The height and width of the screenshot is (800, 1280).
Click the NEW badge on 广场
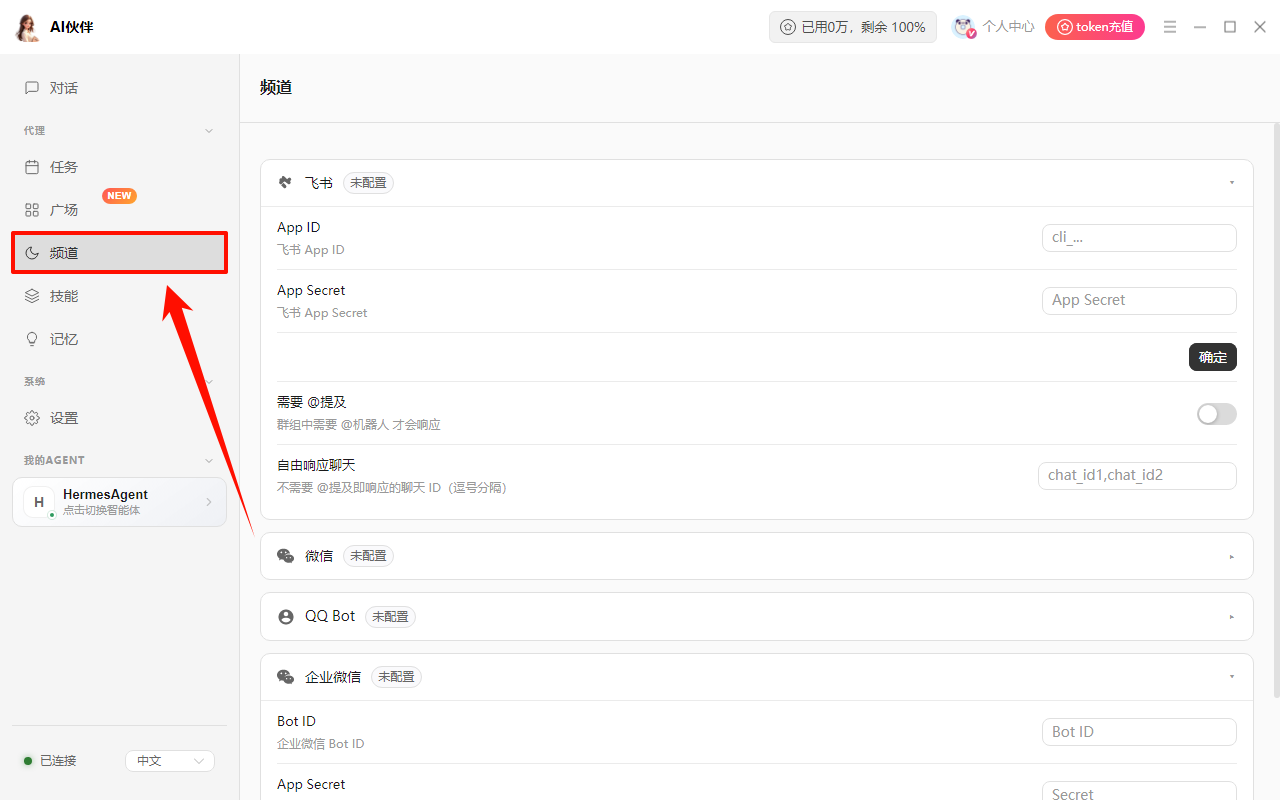[x=120, y=196]
